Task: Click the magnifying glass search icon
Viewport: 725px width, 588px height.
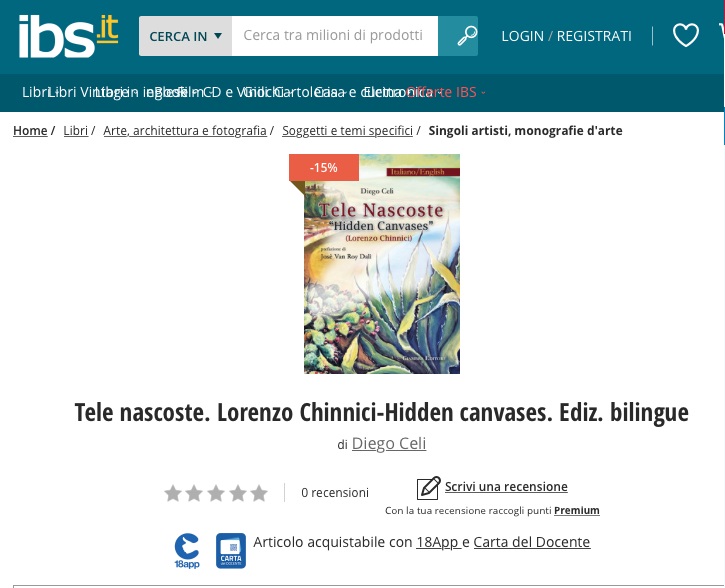Action: click(x=467, y=36)
